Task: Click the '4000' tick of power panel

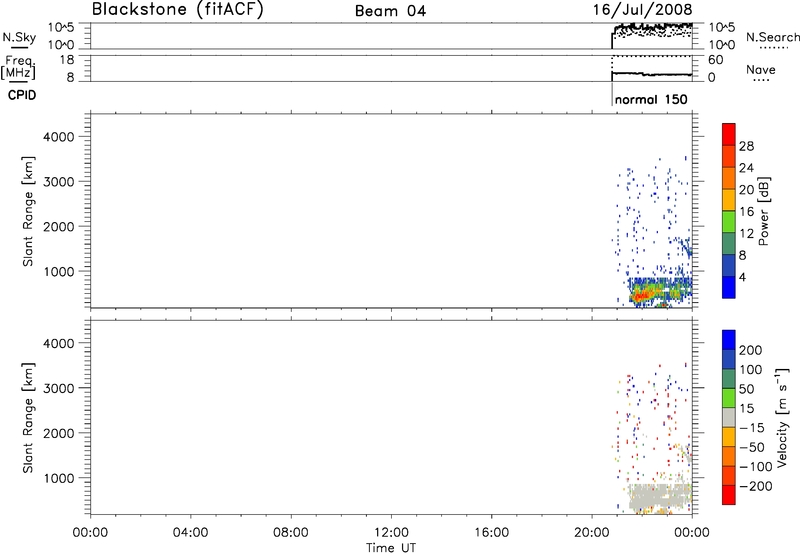Action: [x=59, y=137]
